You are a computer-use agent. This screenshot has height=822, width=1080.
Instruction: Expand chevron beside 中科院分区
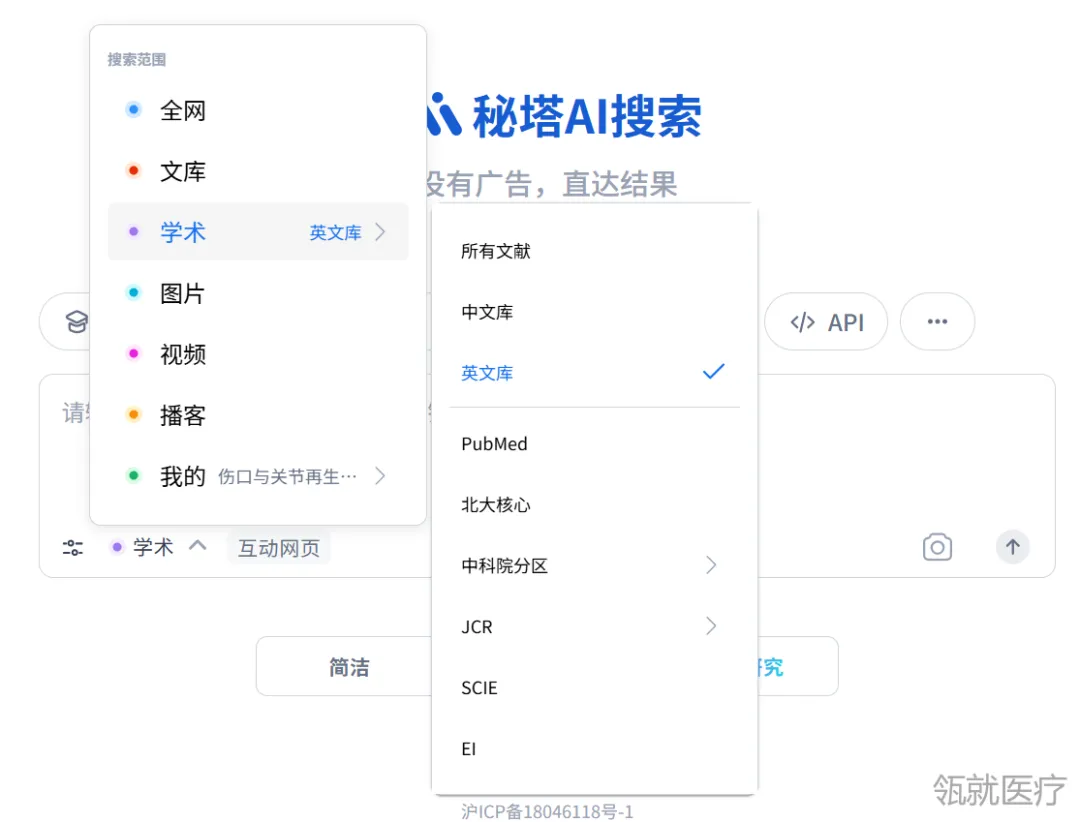click(712, 566)
